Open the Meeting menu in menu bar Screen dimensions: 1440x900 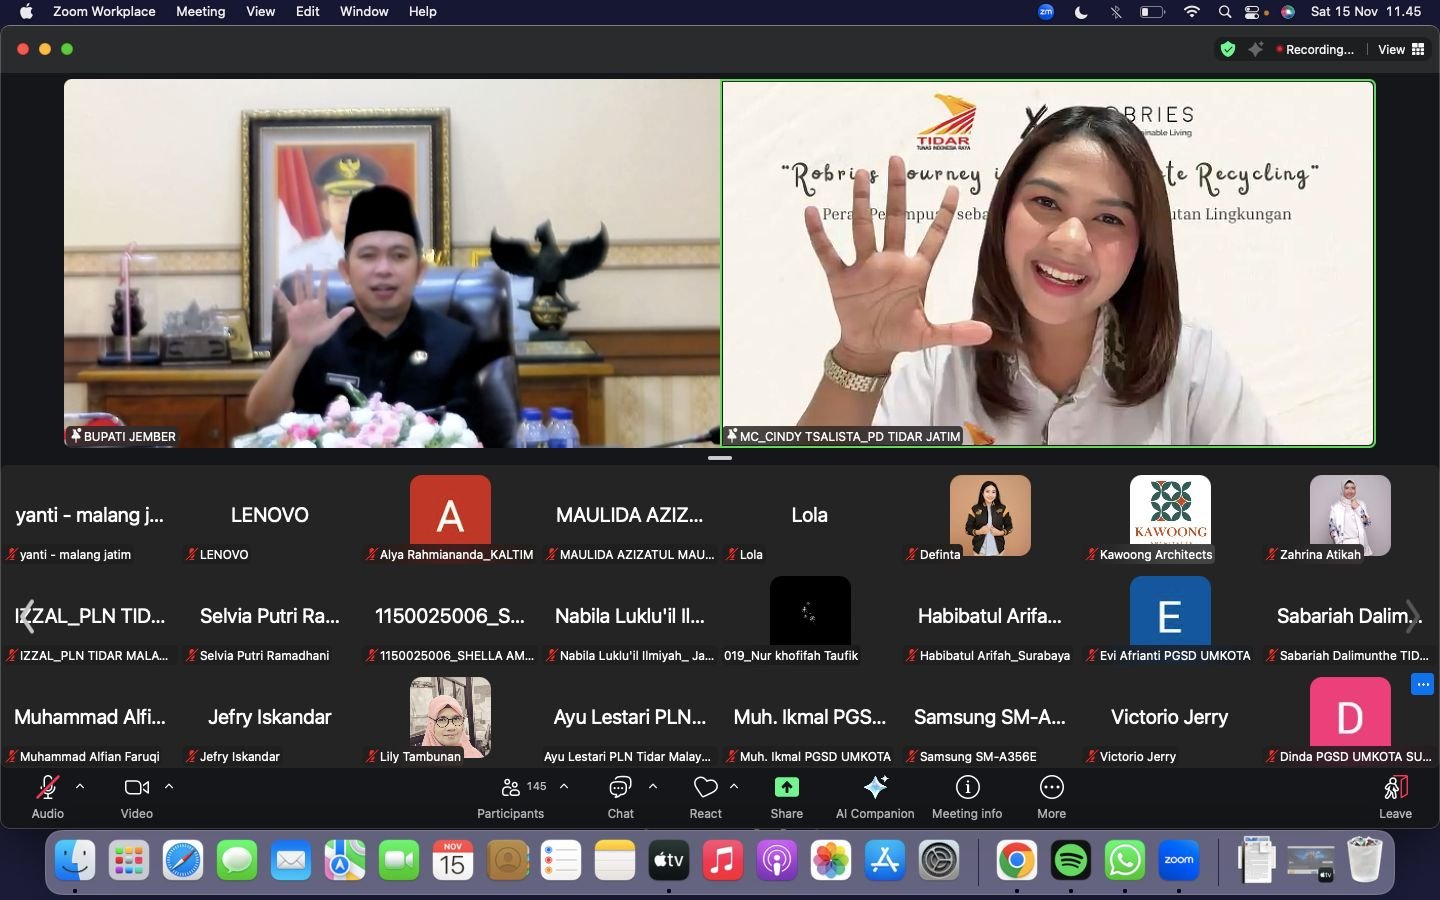tap(200, 12)
